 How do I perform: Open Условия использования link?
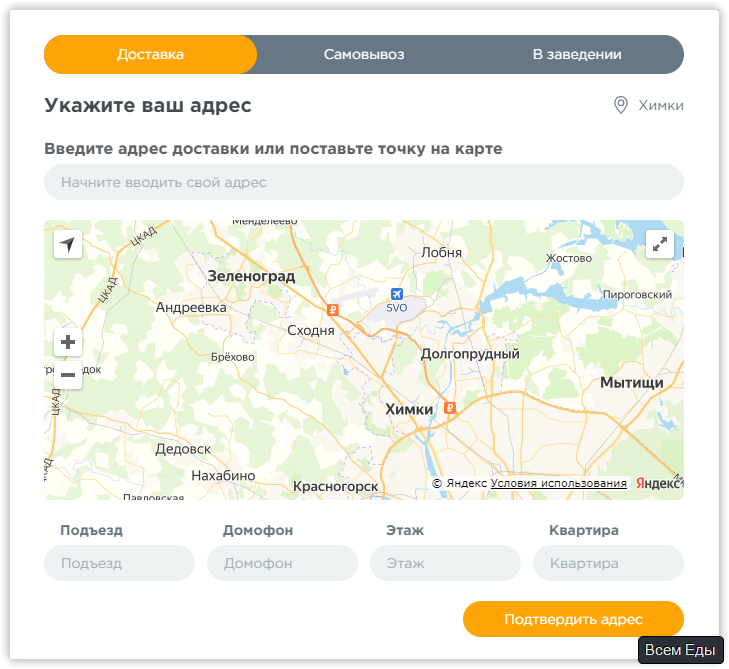558,484
